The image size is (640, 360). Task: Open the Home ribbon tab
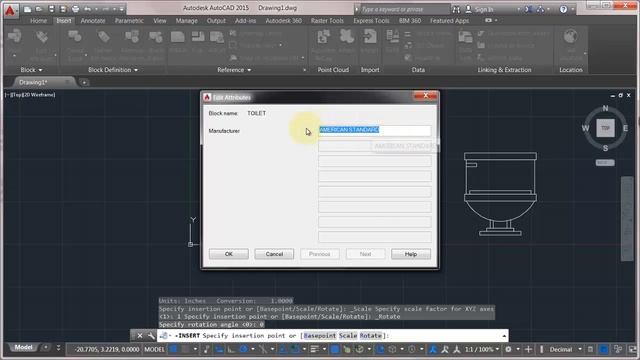[x=38, y=20]
